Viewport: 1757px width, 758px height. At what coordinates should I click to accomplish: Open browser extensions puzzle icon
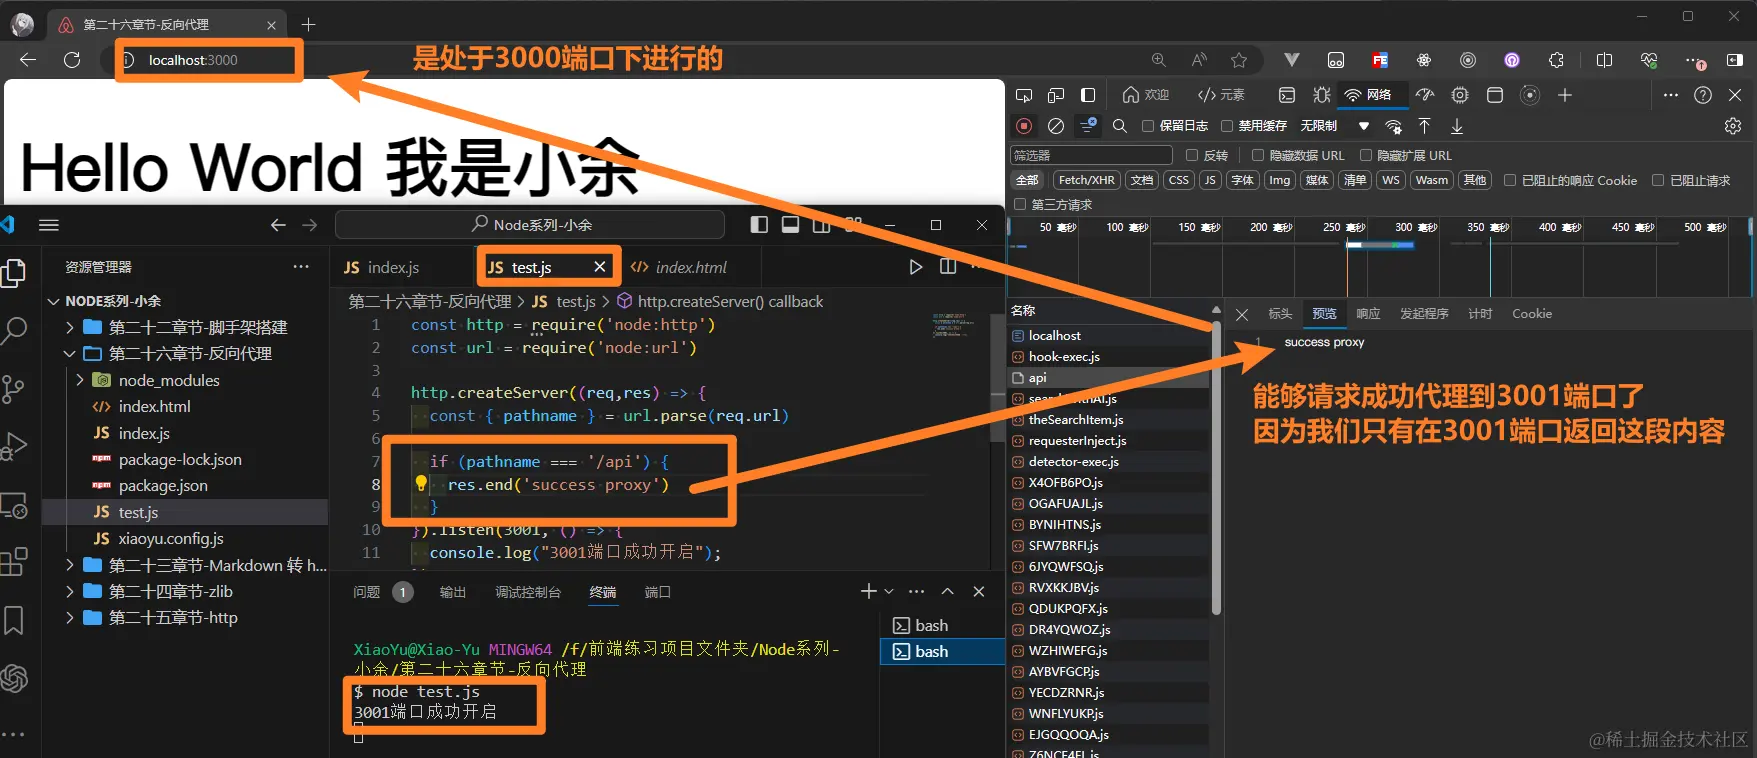click(x=1556, y=60)
